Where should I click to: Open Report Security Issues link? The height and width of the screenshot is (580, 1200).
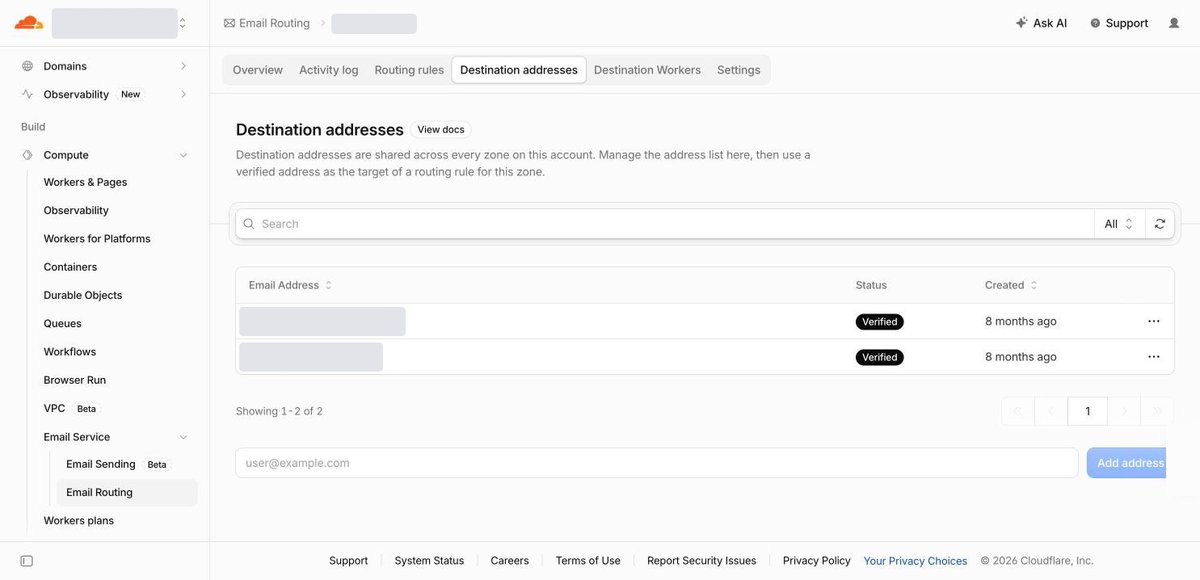click(x=701, y=561)
